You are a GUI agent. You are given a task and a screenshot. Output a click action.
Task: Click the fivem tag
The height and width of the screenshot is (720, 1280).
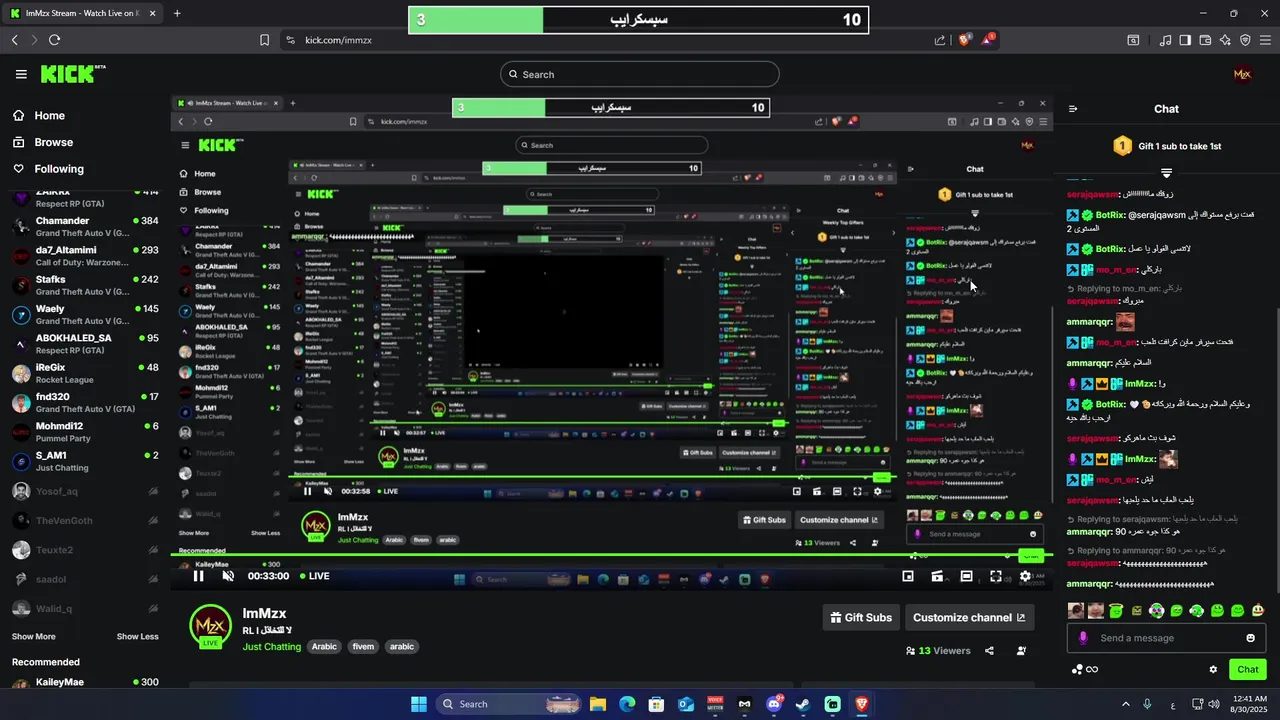pos(363,647)
